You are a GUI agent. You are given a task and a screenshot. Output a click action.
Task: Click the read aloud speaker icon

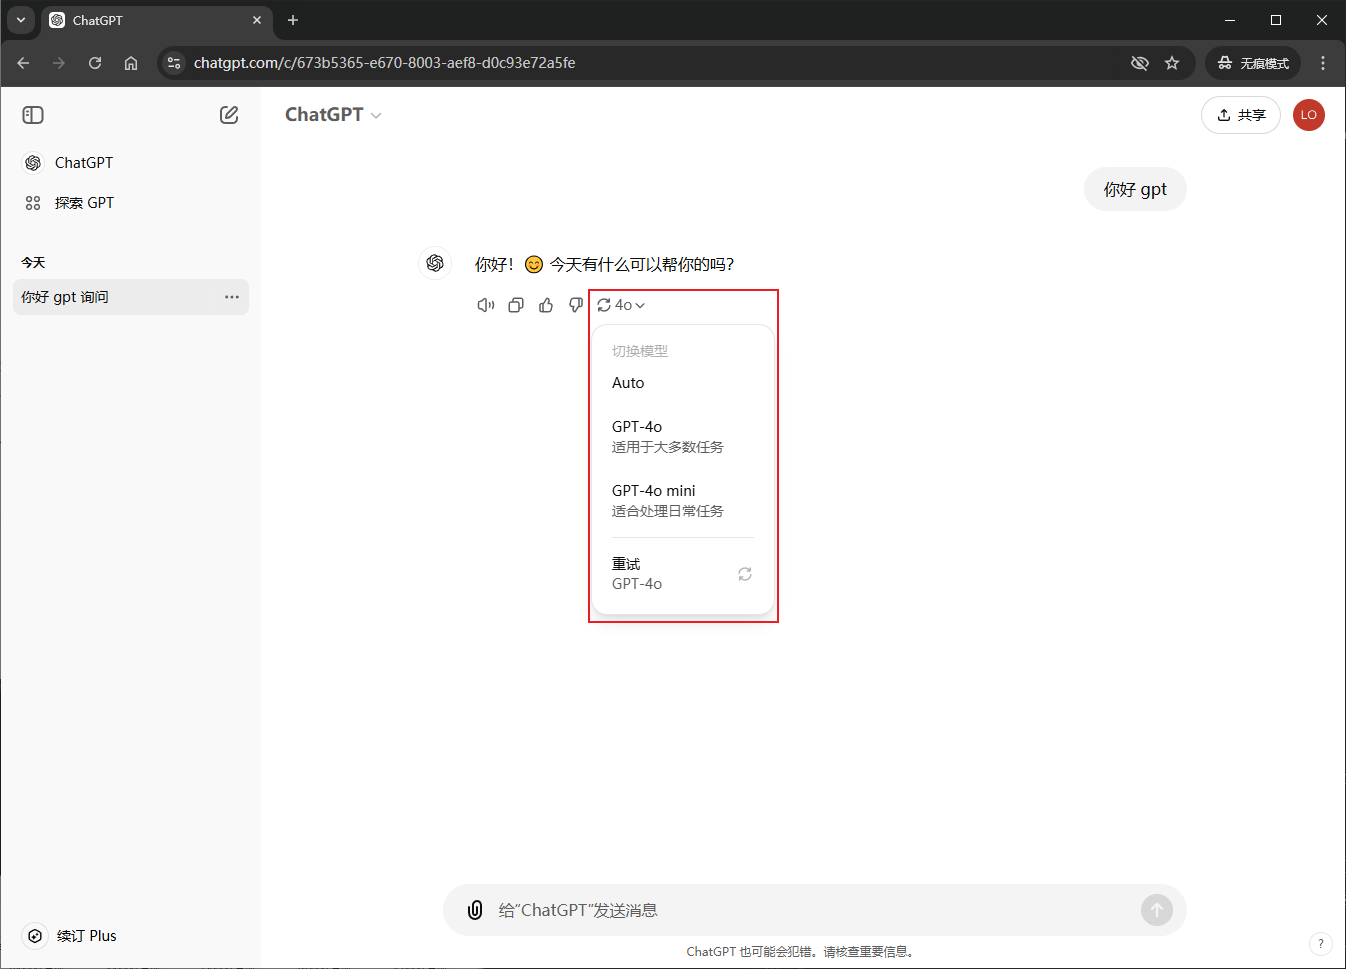point(486,305)
